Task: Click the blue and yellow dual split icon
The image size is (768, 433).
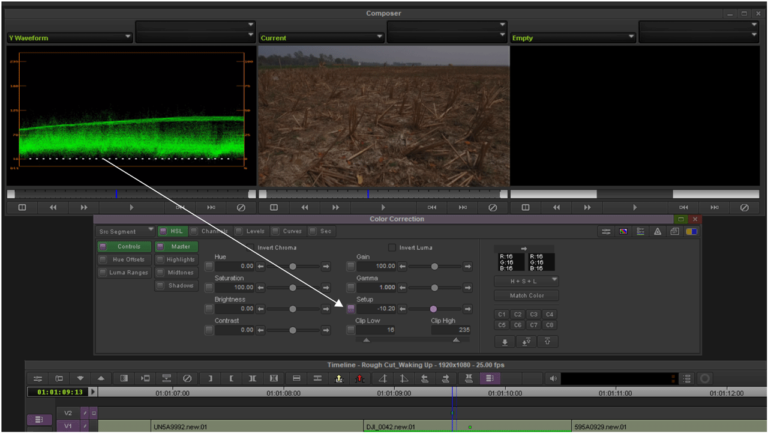Action: coord(692,231)
